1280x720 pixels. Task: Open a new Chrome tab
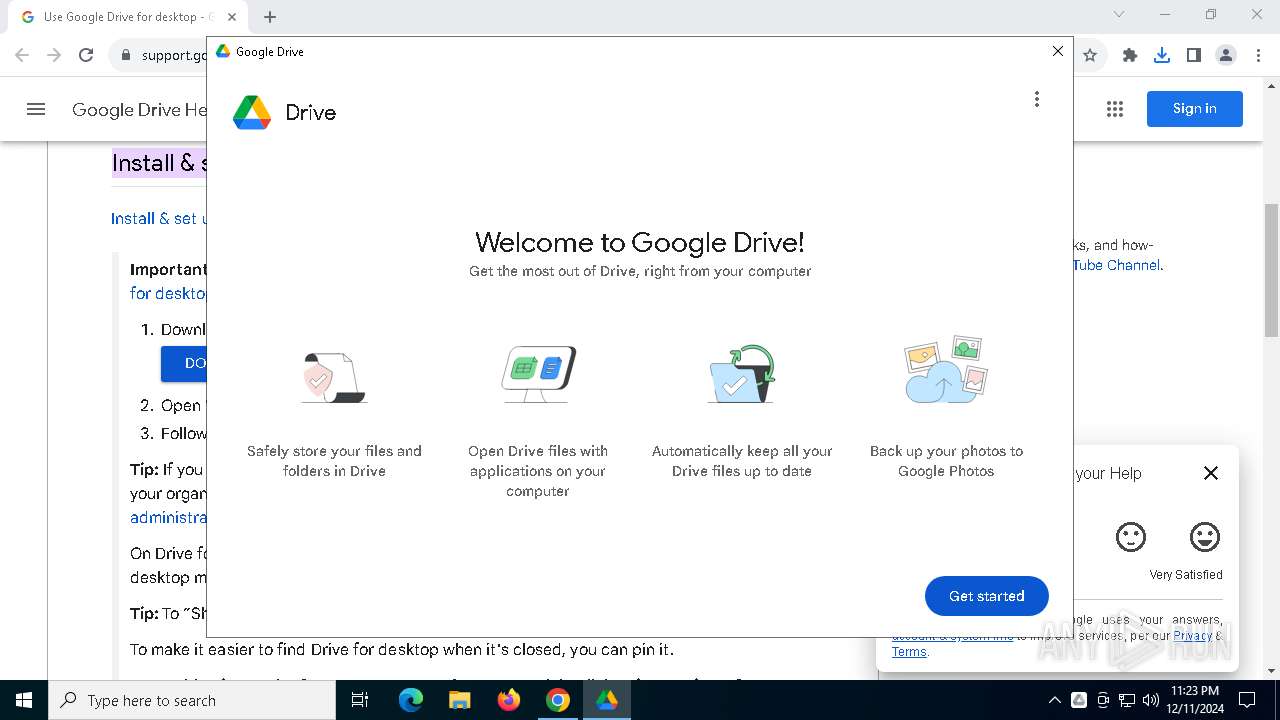pyautogui.click(x=270, y=17)
